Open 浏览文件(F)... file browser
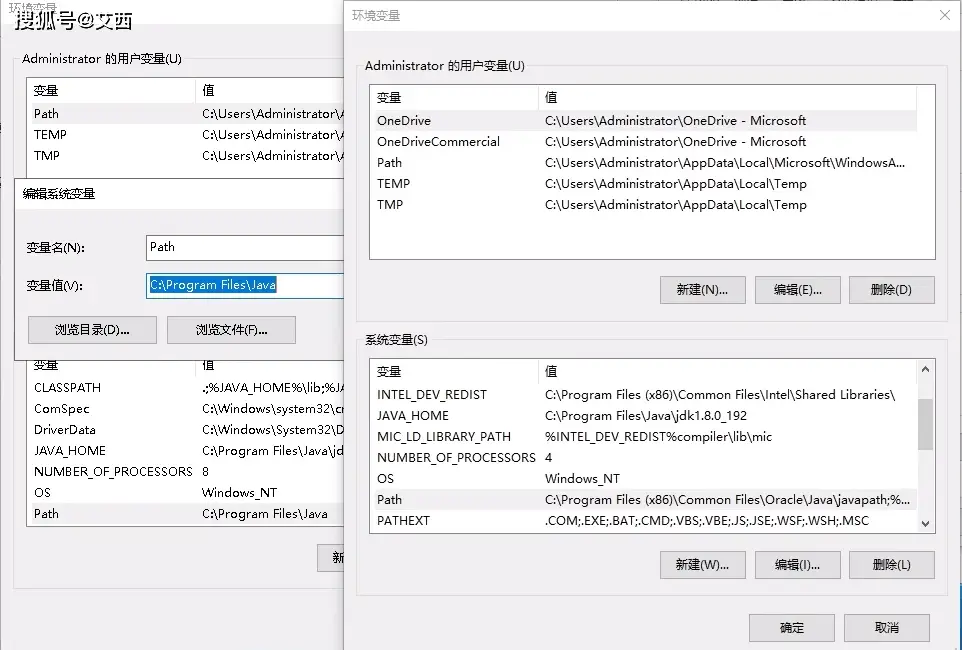Image resolution: width=962 pixels, height=650 pixels. (x=231, y=330)
